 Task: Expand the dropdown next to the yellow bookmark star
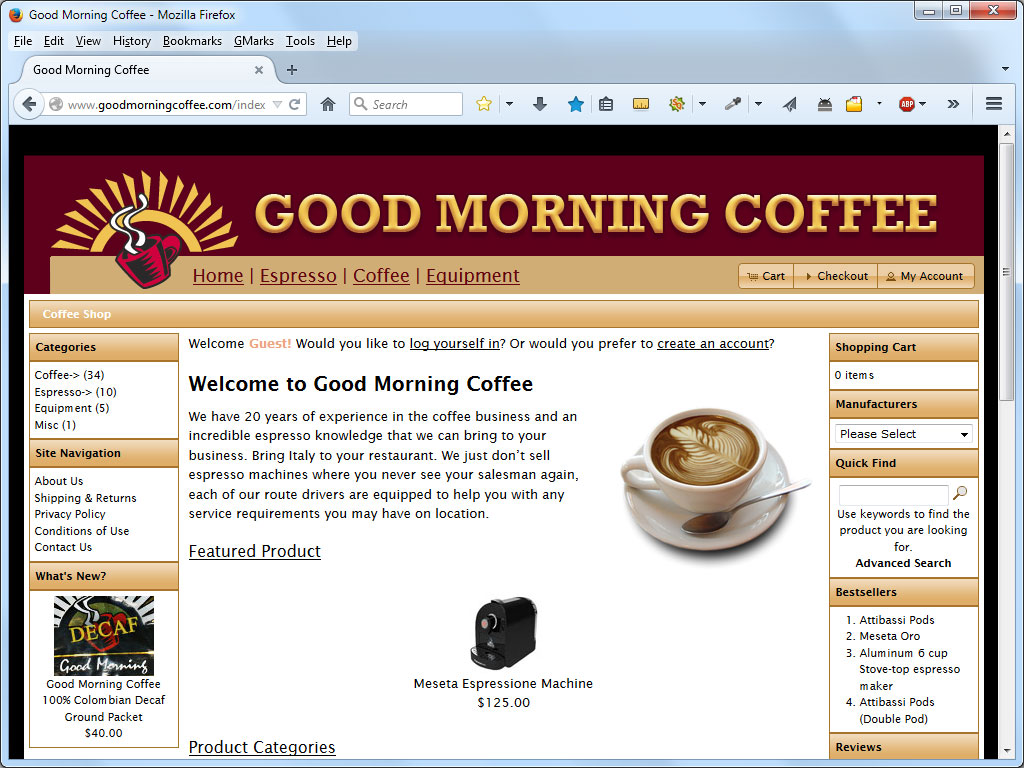point(509,104)
